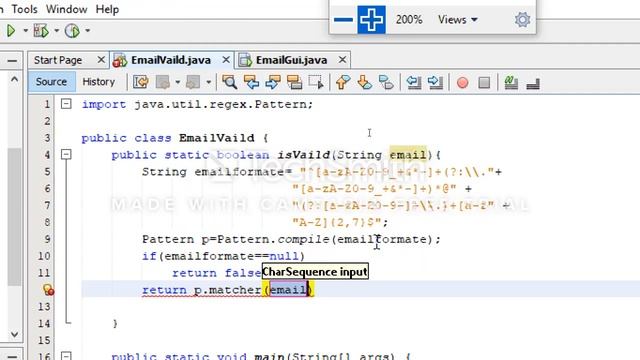Collapse the import fold at line 1
Screen dimensions: 640x360
(x=66, y=104)
